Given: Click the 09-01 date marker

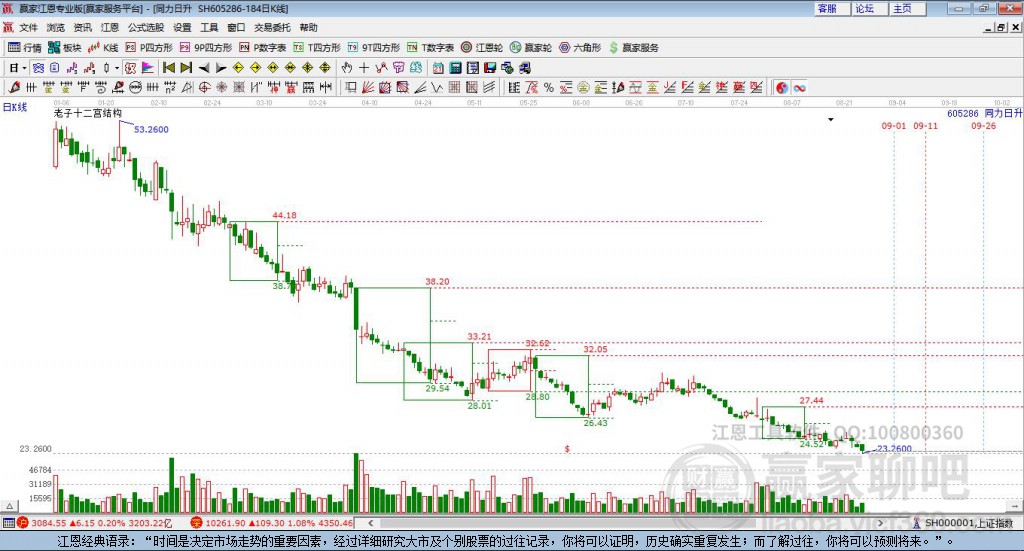Looking at the screenshot, I should [894, 125].
